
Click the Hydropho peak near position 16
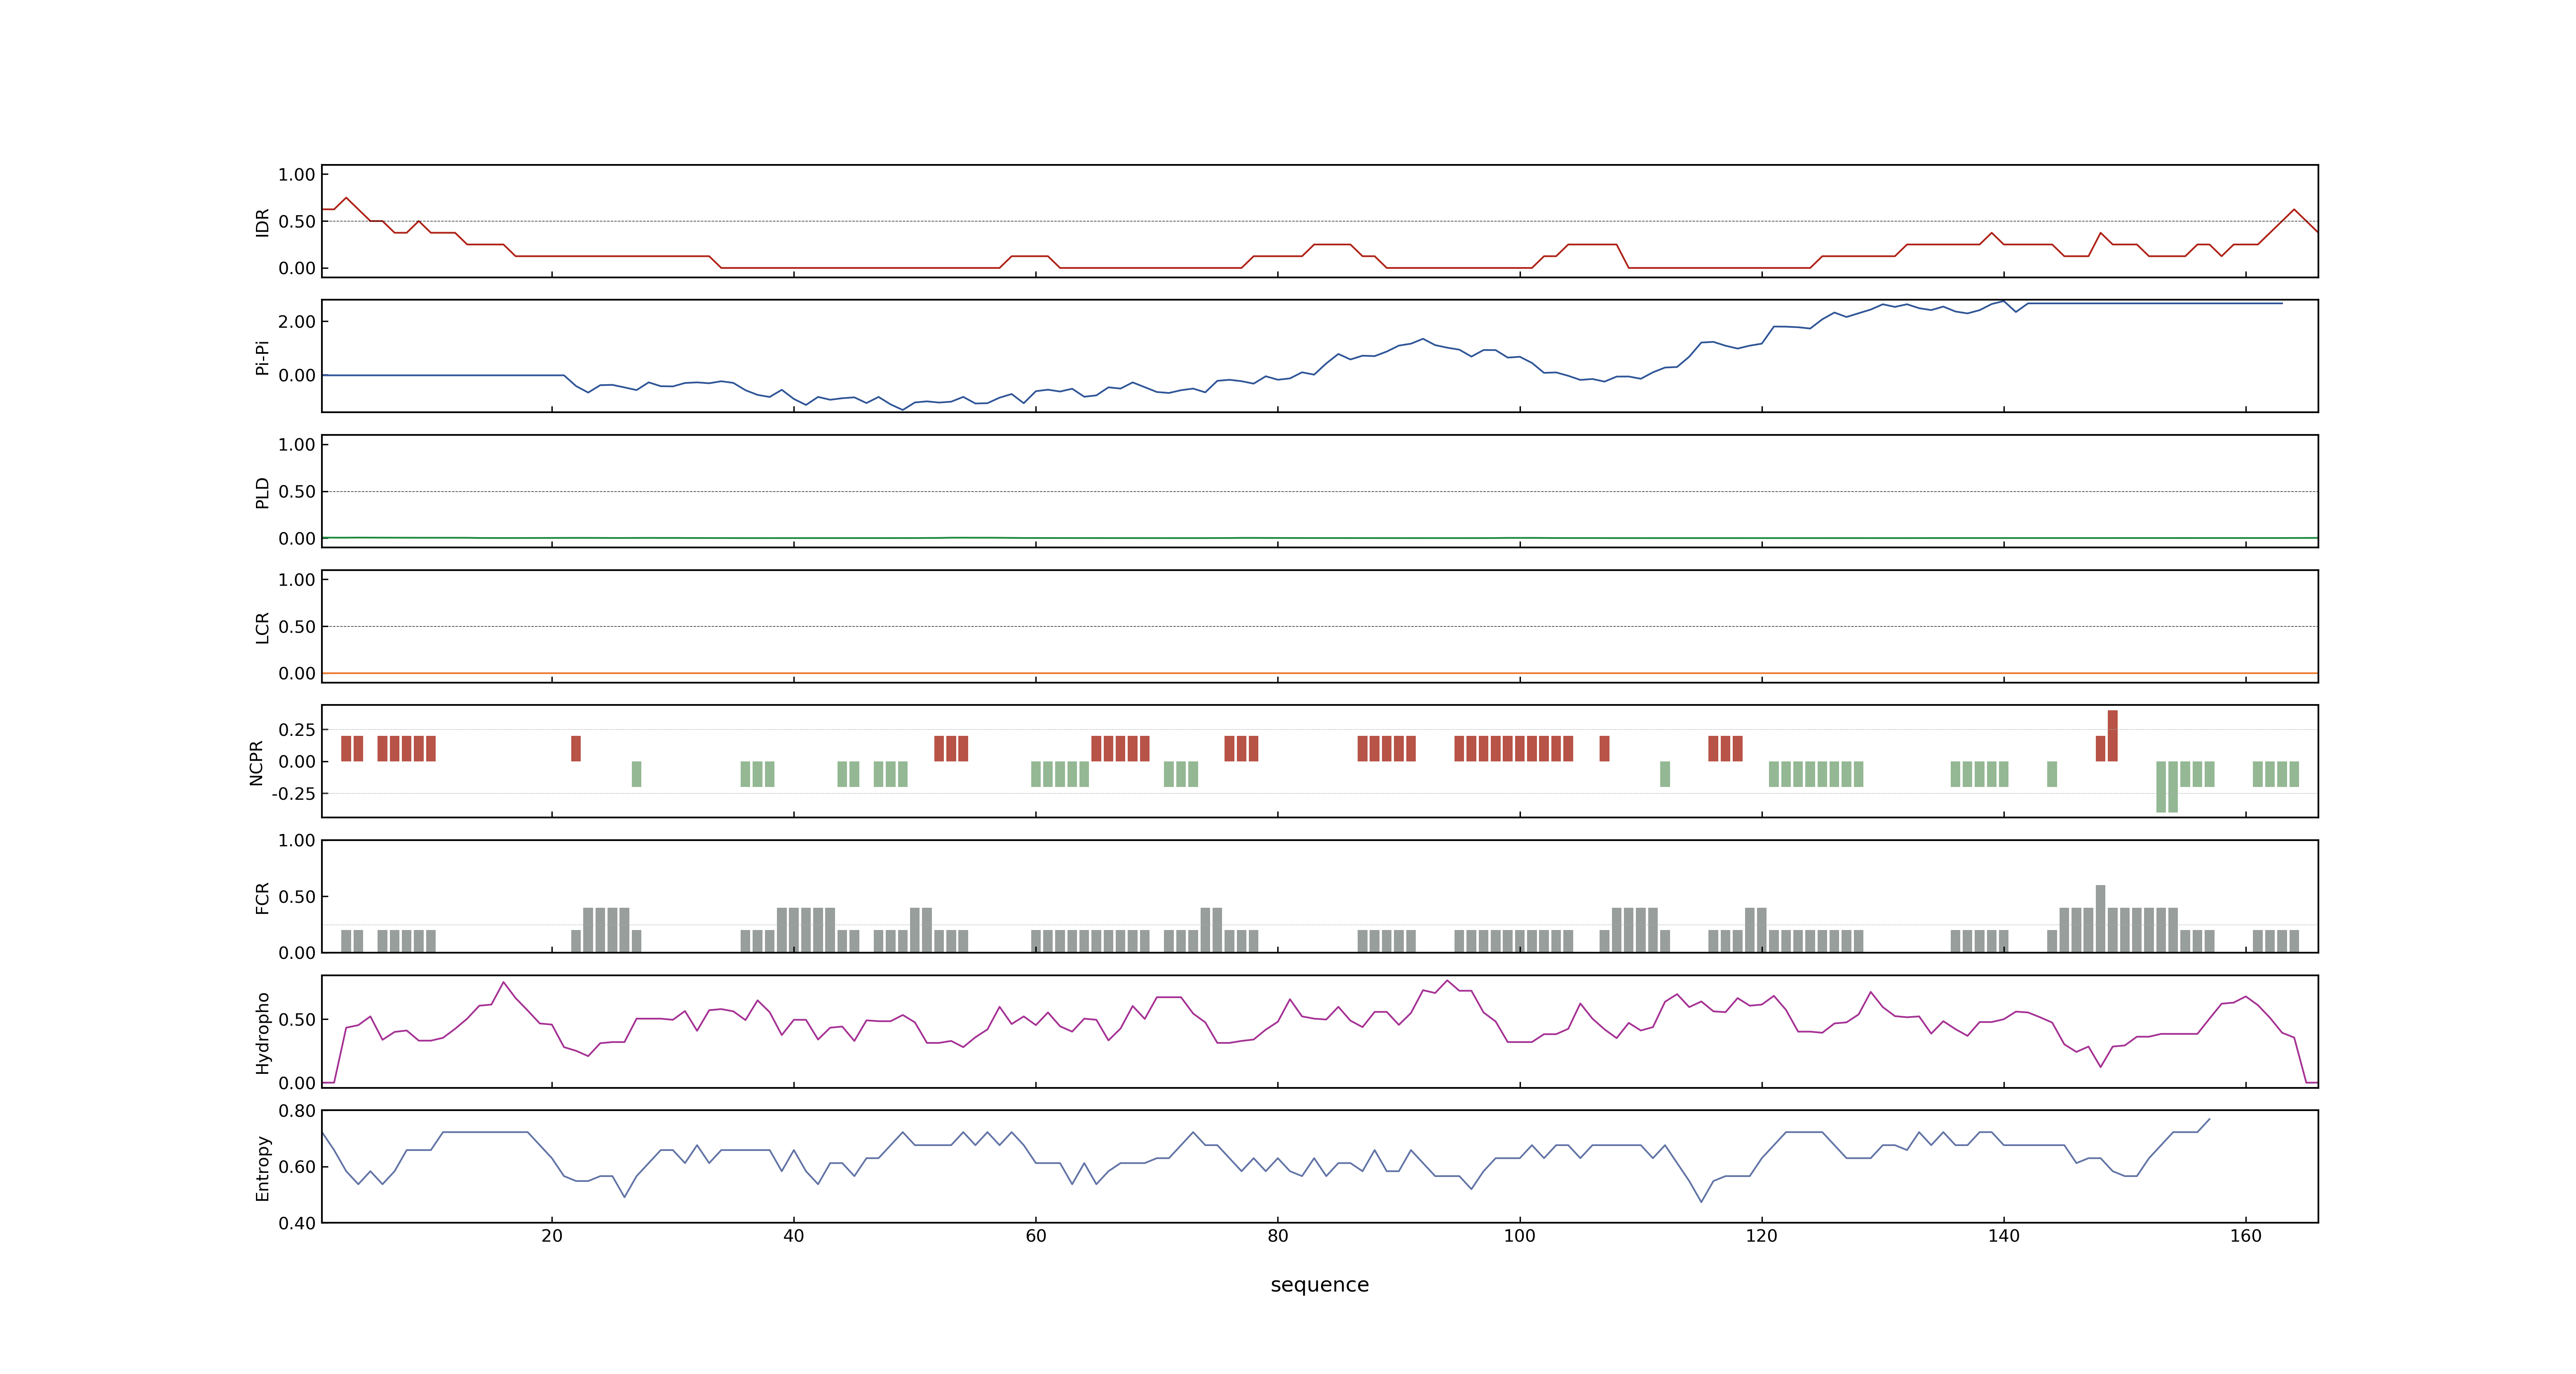click(x=503, y=982)
